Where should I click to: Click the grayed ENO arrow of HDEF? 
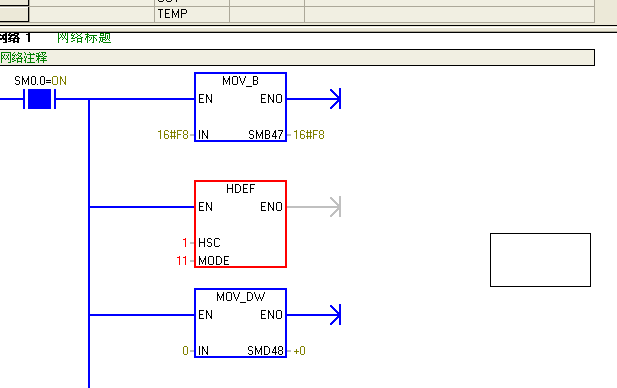coord(335,207)
